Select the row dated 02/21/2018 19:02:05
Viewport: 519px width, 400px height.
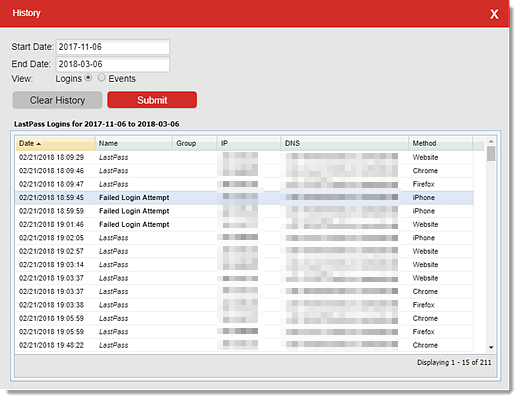(x=244, y=238)
